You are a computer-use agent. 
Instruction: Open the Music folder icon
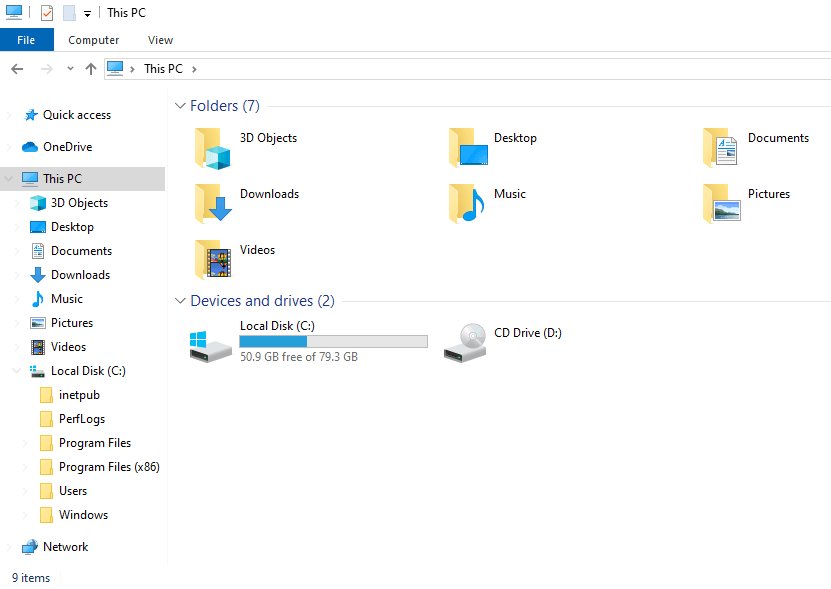[466, 203]
